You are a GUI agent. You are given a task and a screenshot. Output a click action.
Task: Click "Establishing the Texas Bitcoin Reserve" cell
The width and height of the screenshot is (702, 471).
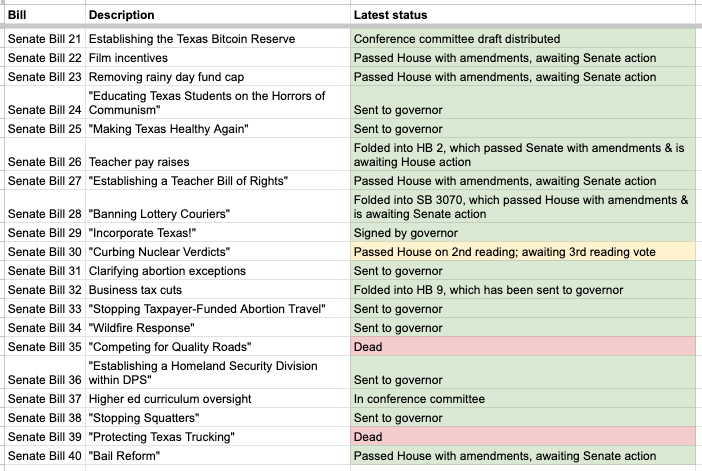(218, 39)
